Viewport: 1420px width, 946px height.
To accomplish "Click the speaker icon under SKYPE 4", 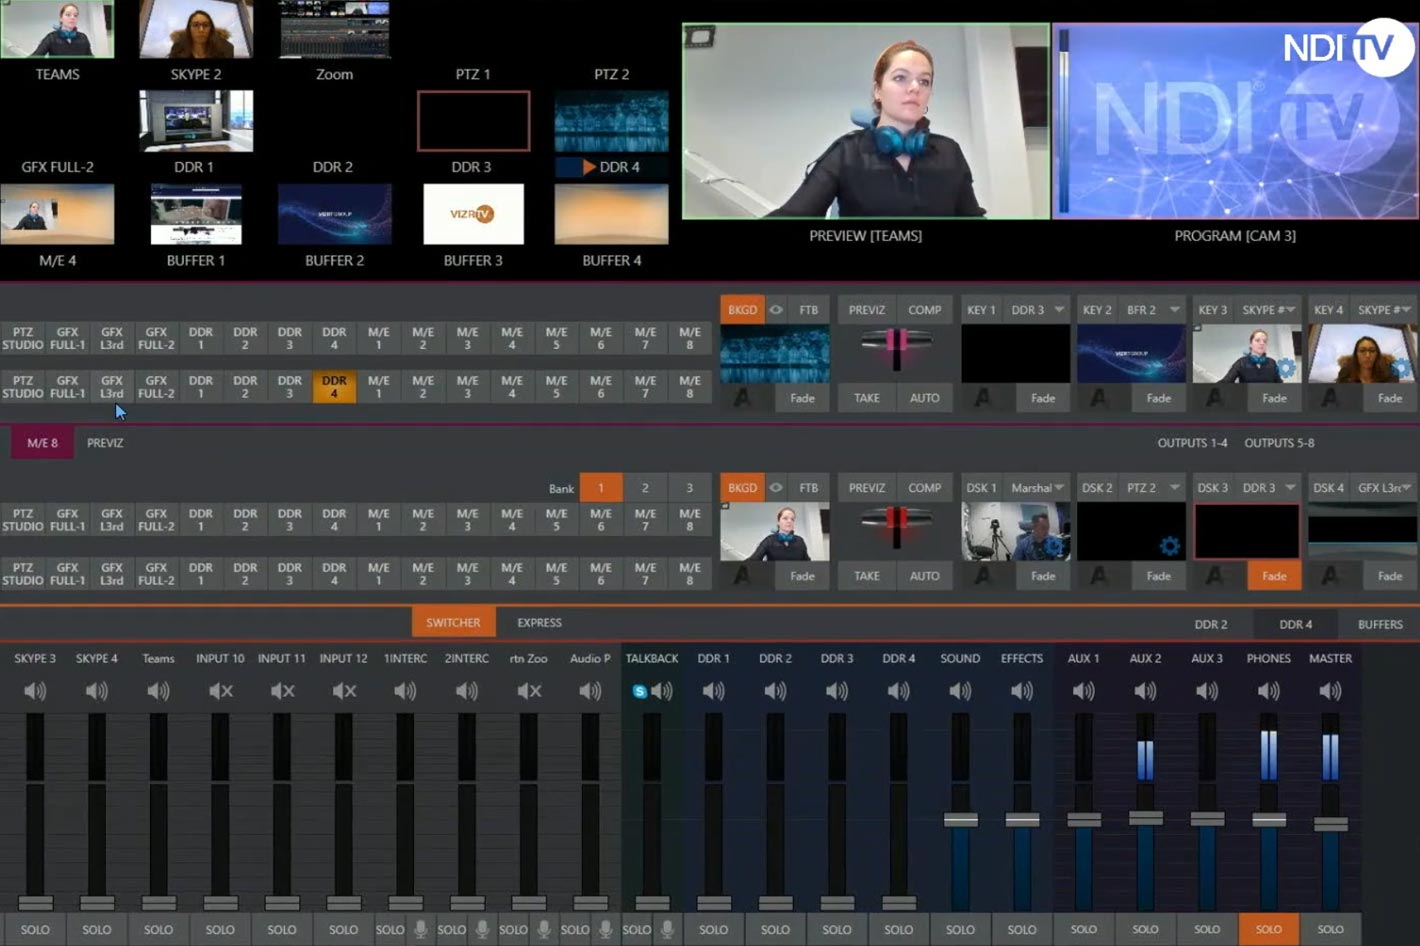I will click(97, 691).
